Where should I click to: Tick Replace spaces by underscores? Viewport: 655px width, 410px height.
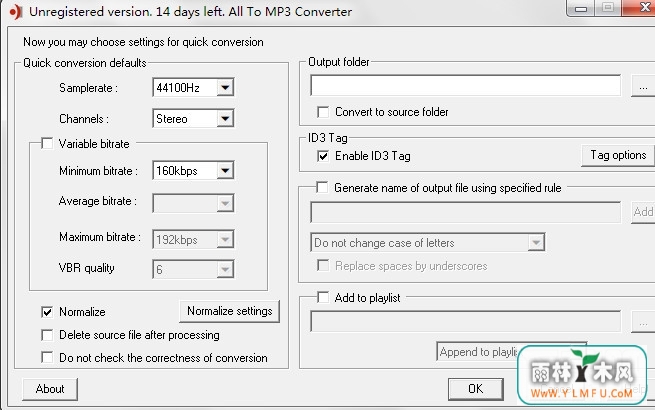tap(323, 266)
